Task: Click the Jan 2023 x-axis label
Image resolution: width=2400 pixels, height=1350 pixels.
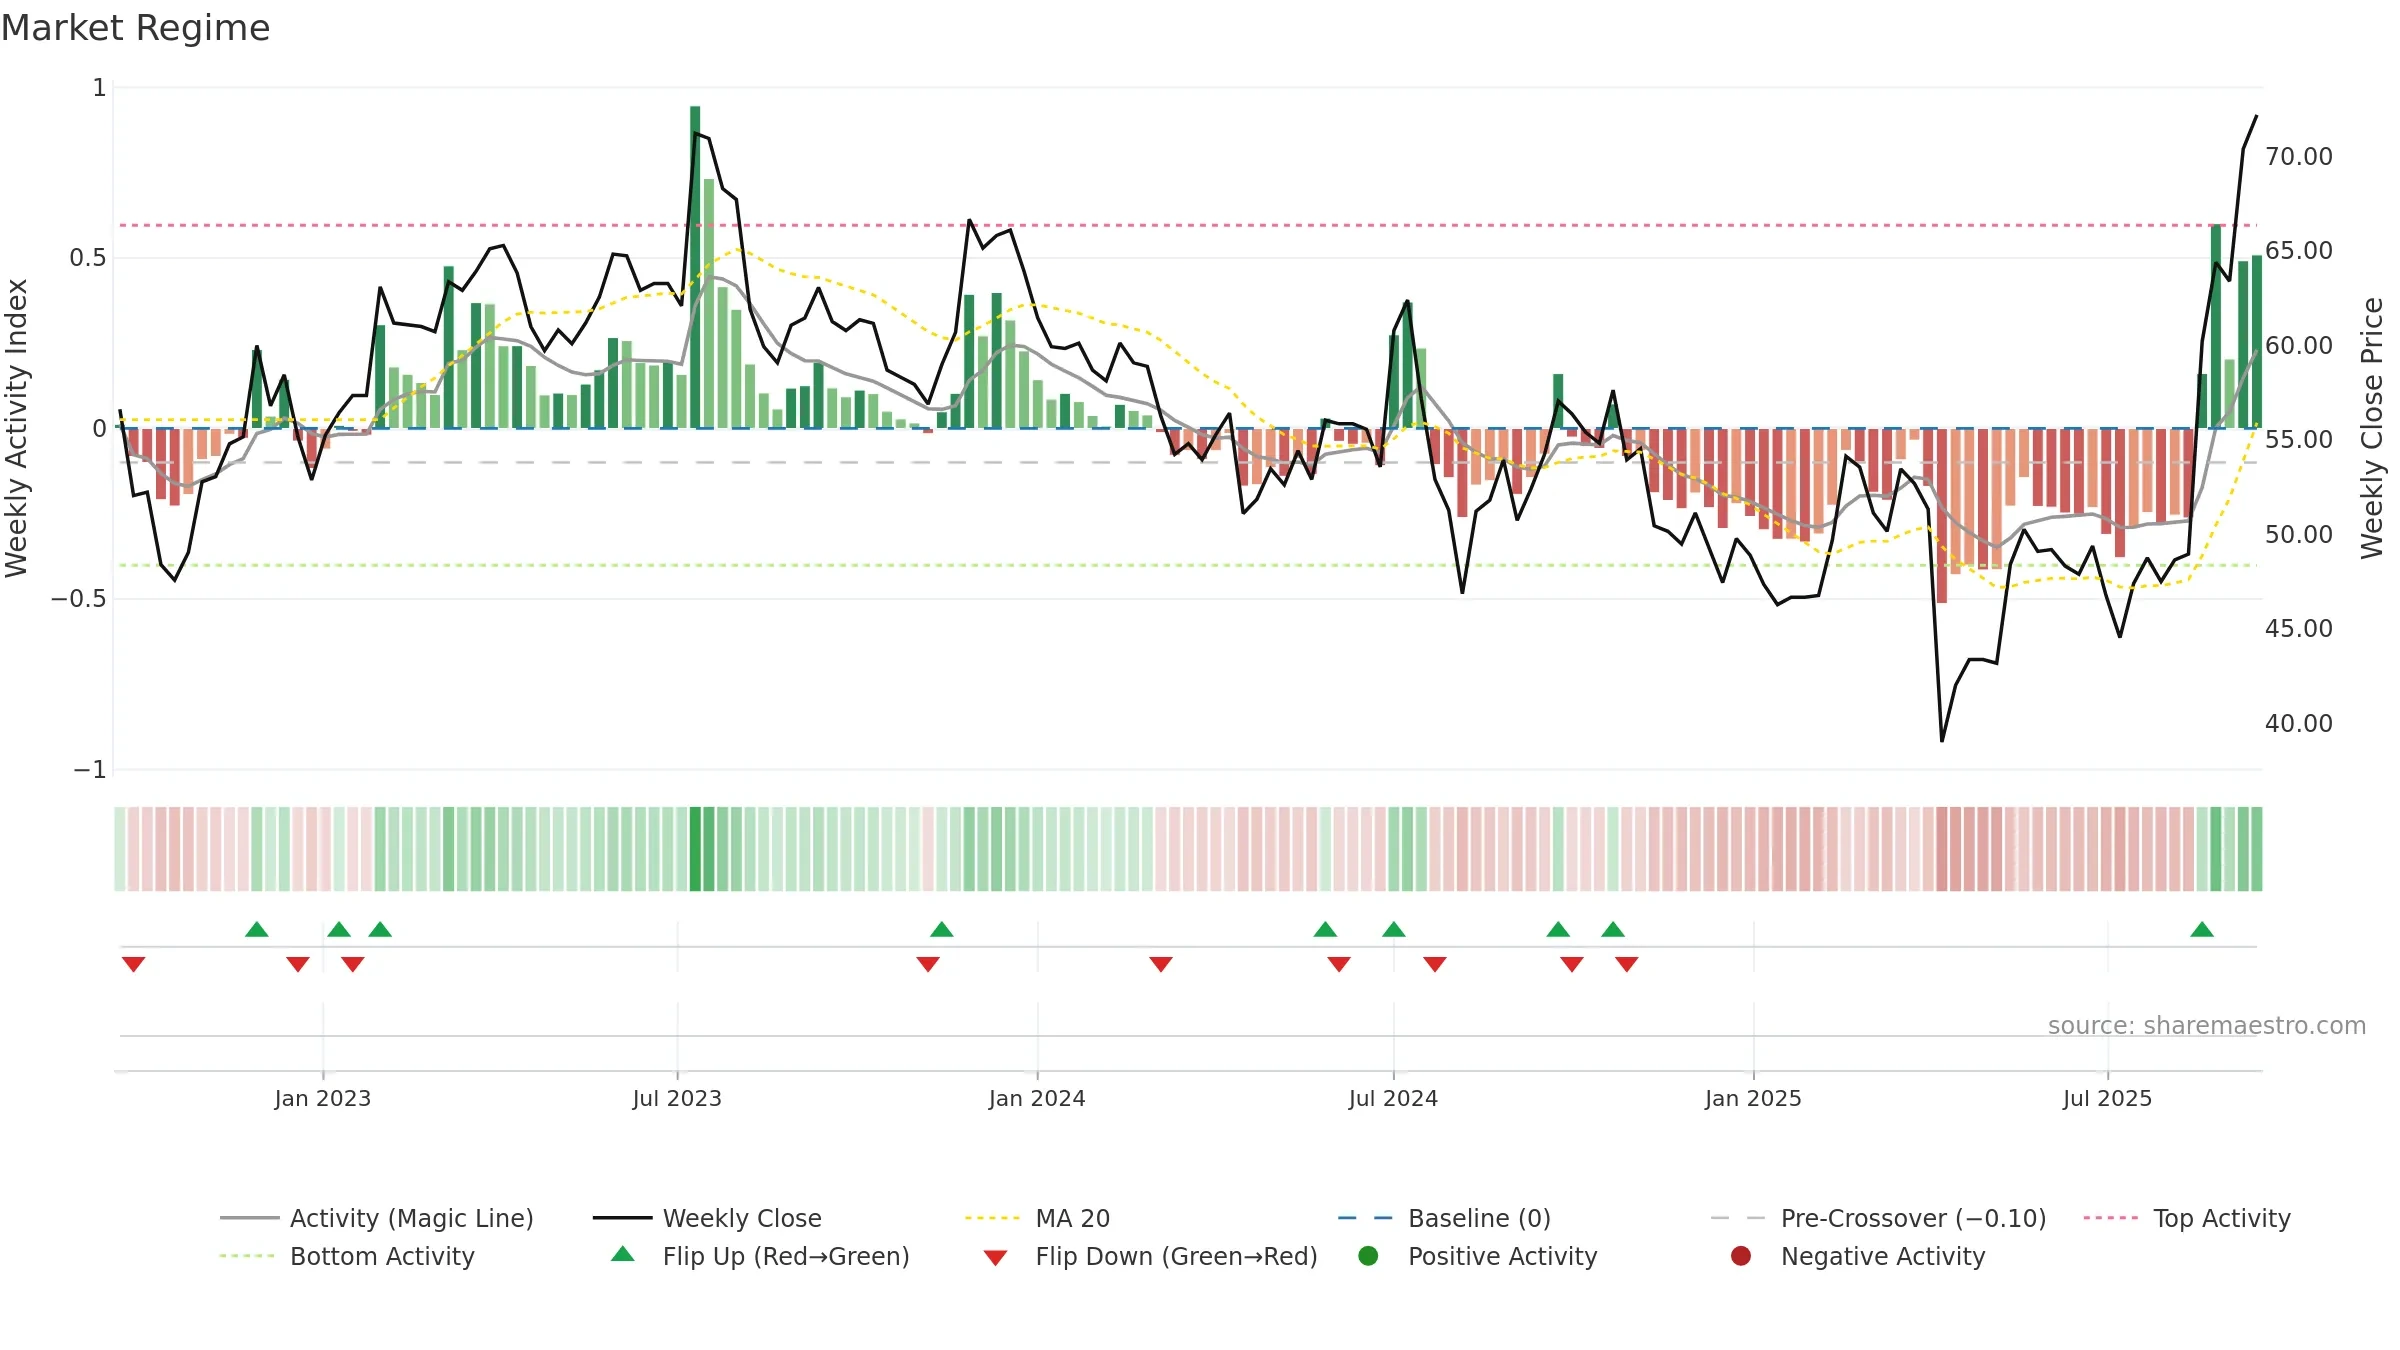Action: coord(323,1098)
